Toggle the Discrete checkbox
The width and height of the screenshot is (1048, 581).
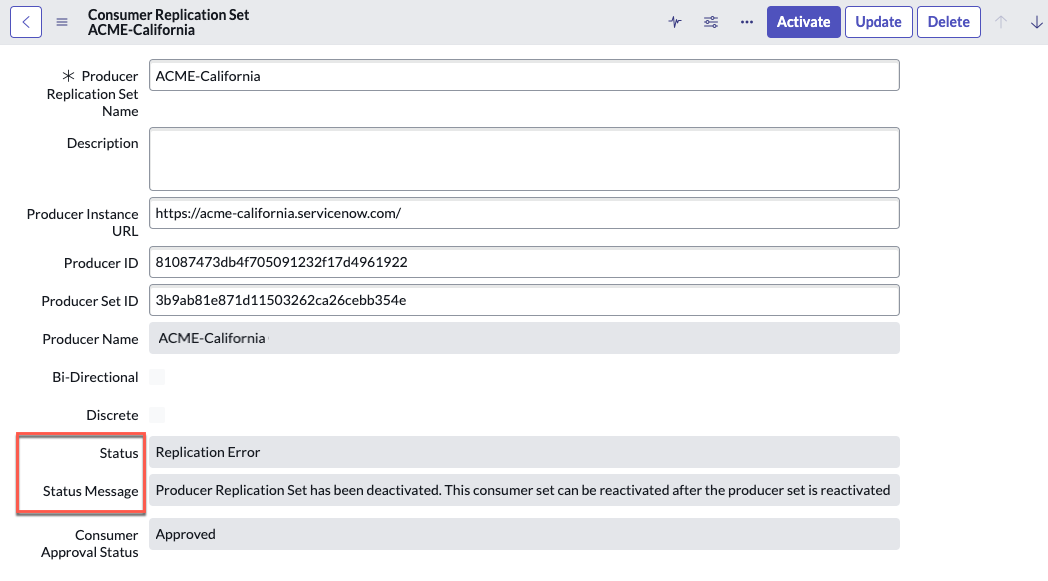[x=157, y=415]
